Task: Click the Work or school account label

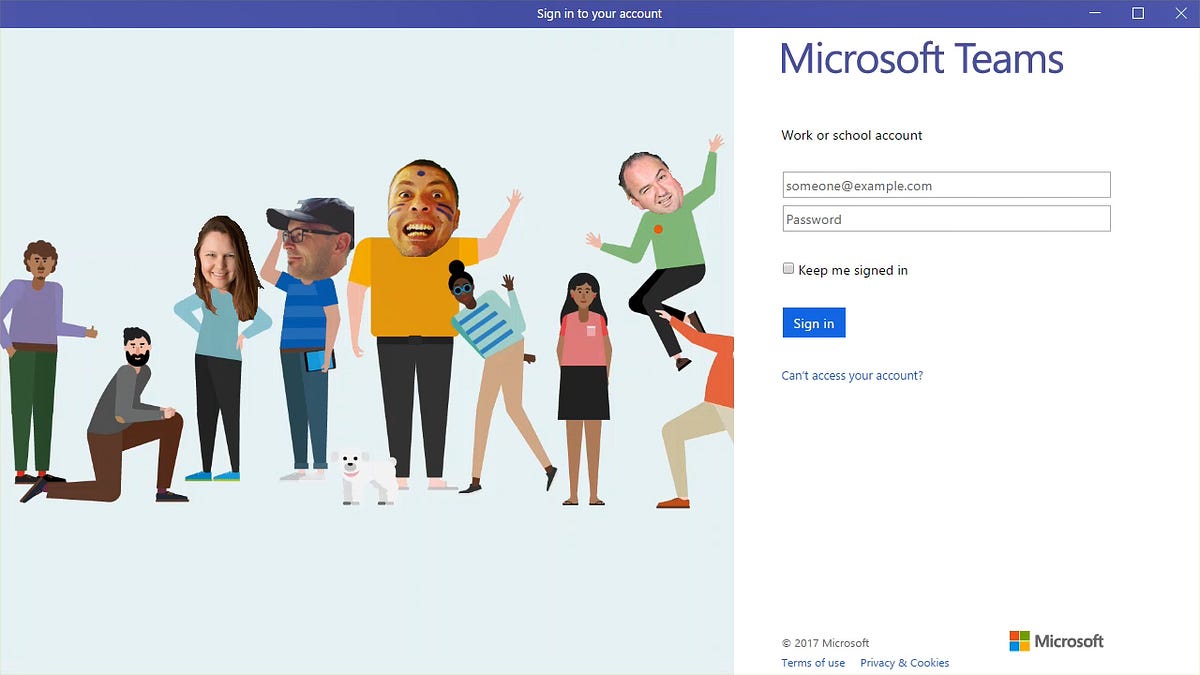Action: click(852, 135)
